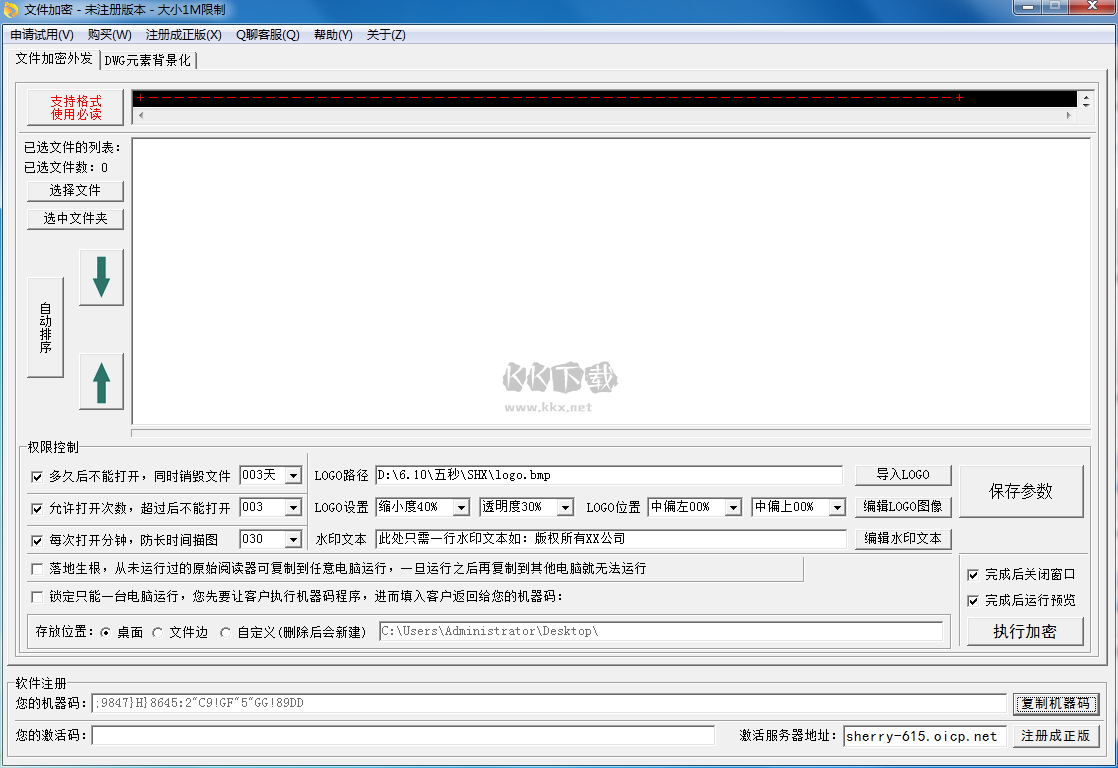This screenshot has width=1118, height=768.
Task: Click the green down arrow move button
Action: [101, 277]
